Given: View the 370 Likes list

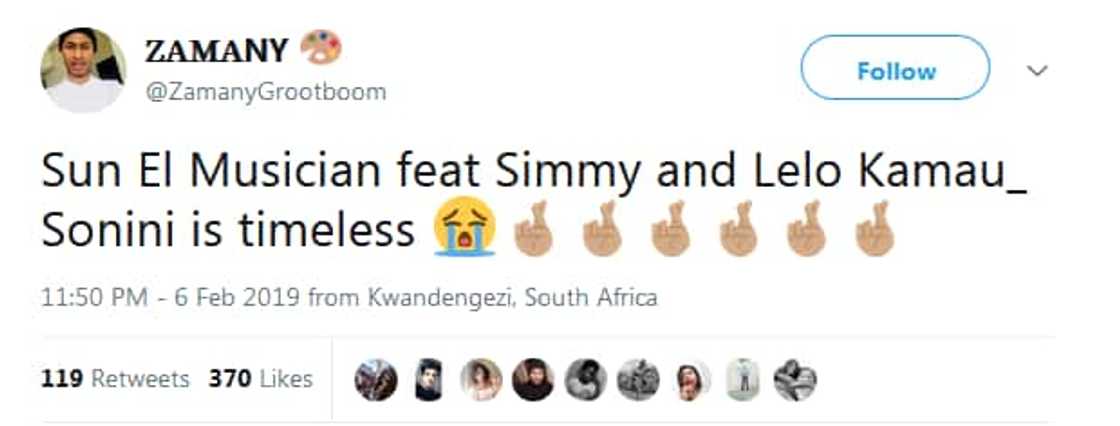Looking at the screenshot, I should pos(260,379).
